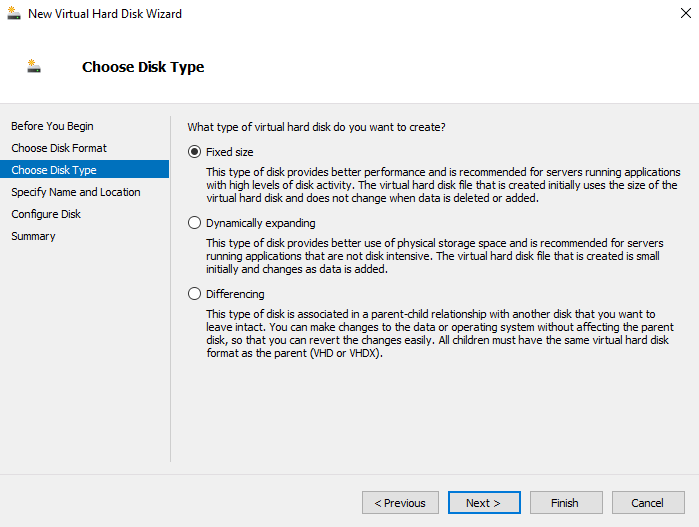Click the Choose Disk Type heading
The height and width of the screenshot is (527, 699).
point(143,67)
